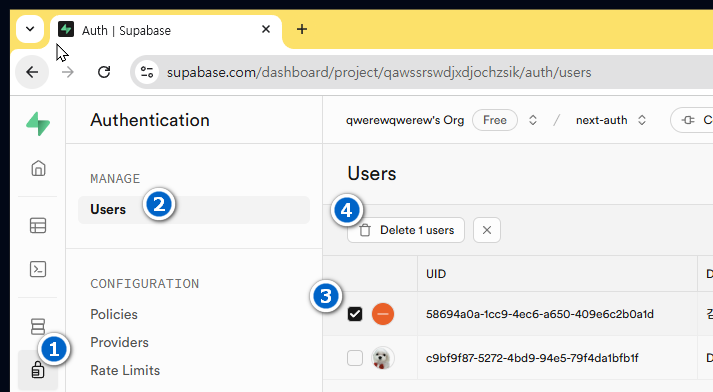Open the tab search dropdown arrow
713x392 pixels.
coord(30,29)
